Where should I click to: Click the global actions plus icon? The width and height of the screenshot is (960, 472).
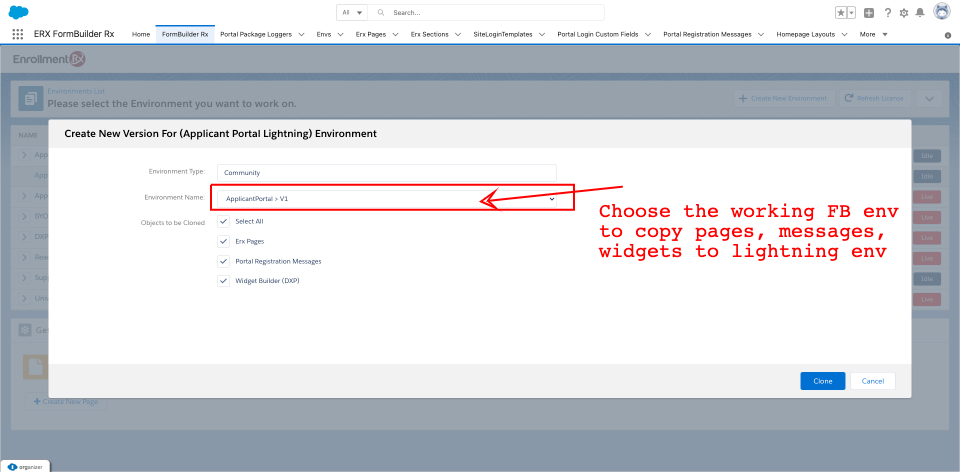coord(869,13)
